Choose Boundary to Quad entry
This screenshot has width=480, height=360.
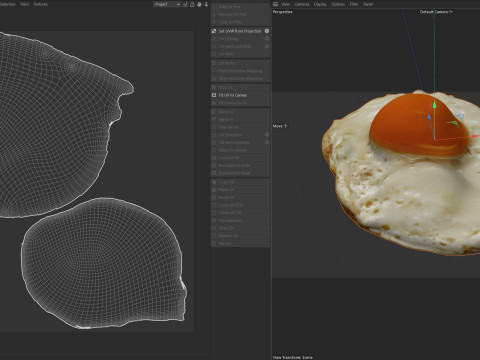click(240, 173)
